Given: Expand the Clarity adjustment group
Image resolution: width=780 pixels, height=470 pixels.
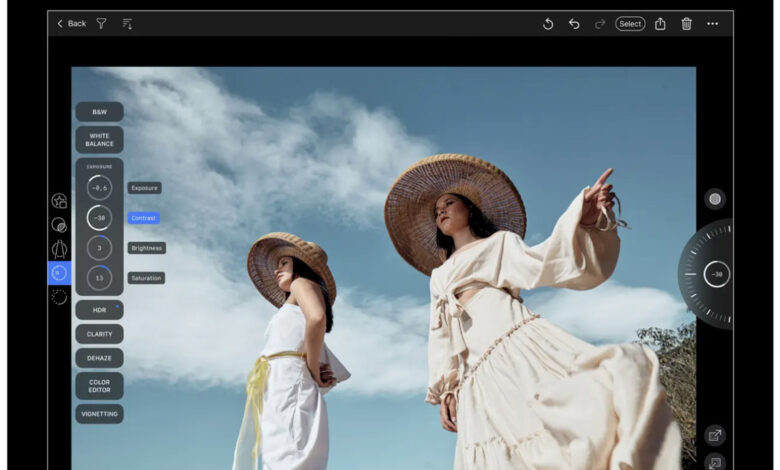Looking at the screenshot, I should pyautogui.click(x=99, y=334).
